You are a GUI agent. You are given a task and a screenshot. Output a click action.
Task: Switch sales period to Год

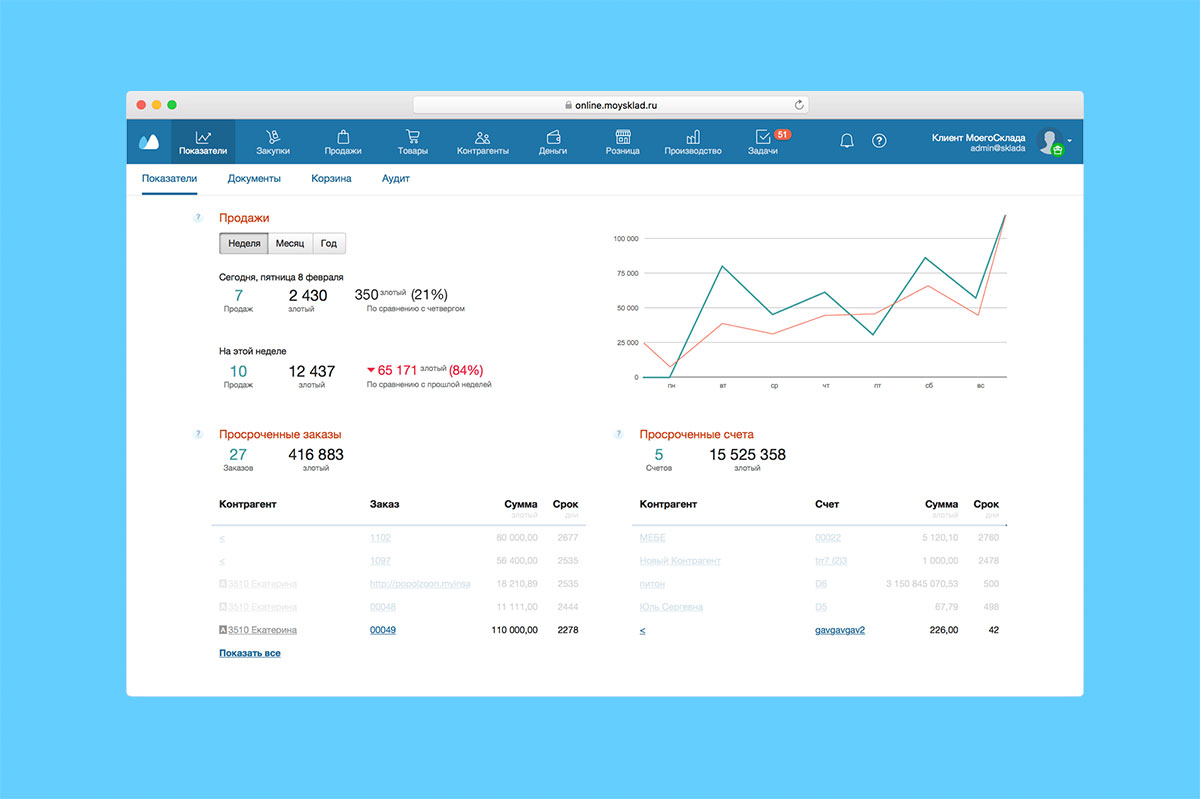[329, 243]
